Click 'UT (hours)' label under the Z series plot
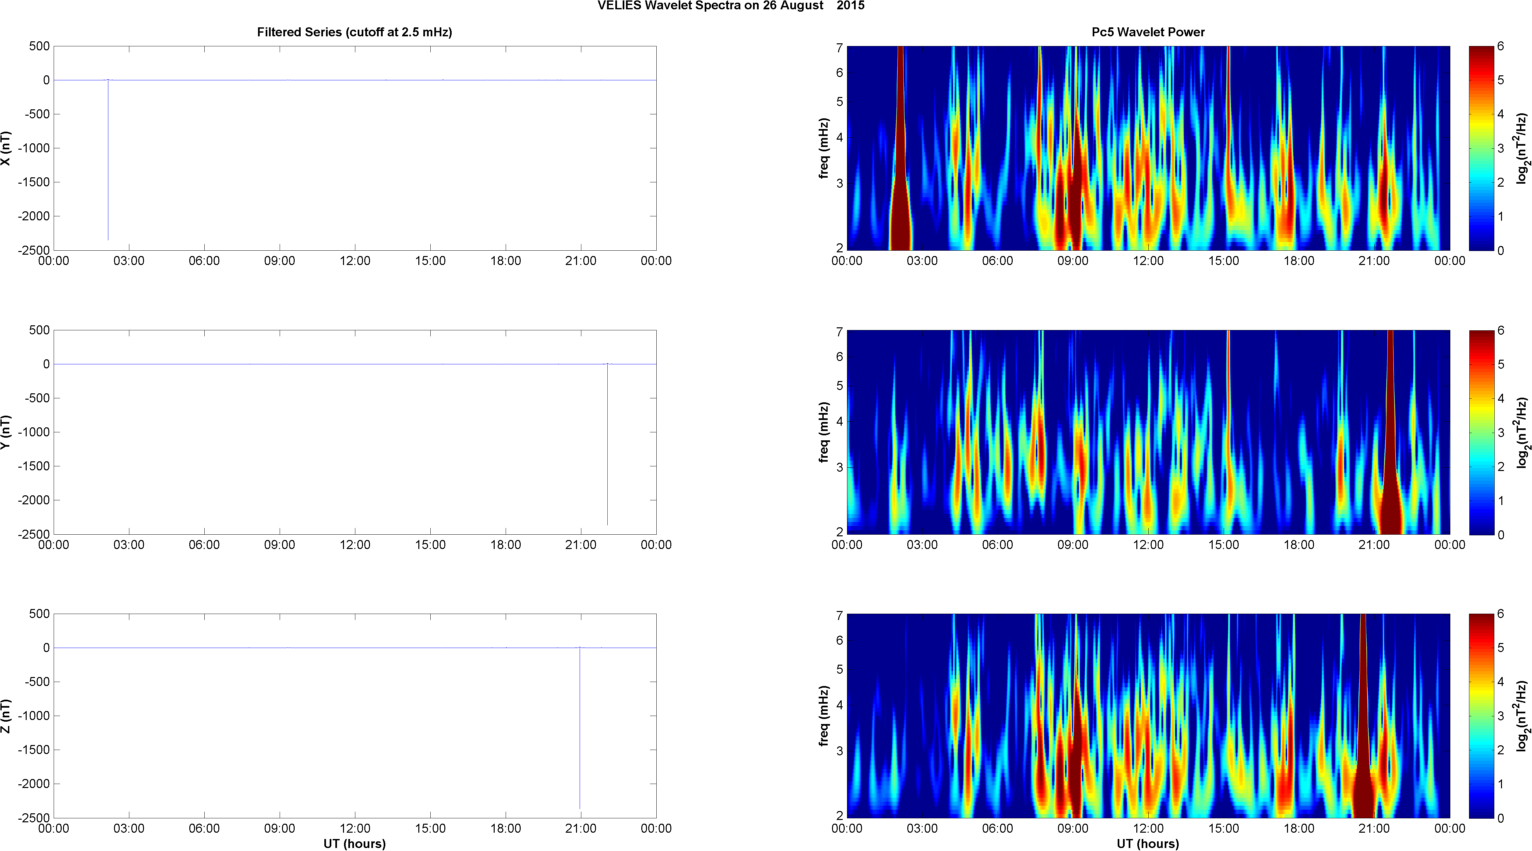 point(355,844)
